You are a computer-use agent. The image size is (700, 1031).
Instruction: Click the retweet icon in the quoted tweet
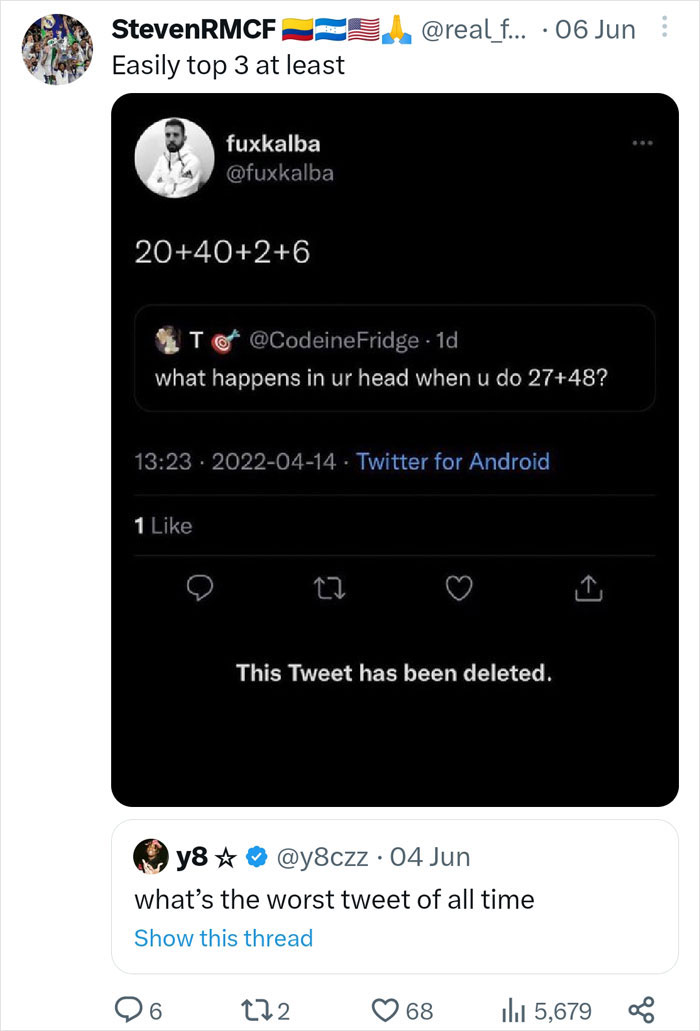click(x=331, y=588)
